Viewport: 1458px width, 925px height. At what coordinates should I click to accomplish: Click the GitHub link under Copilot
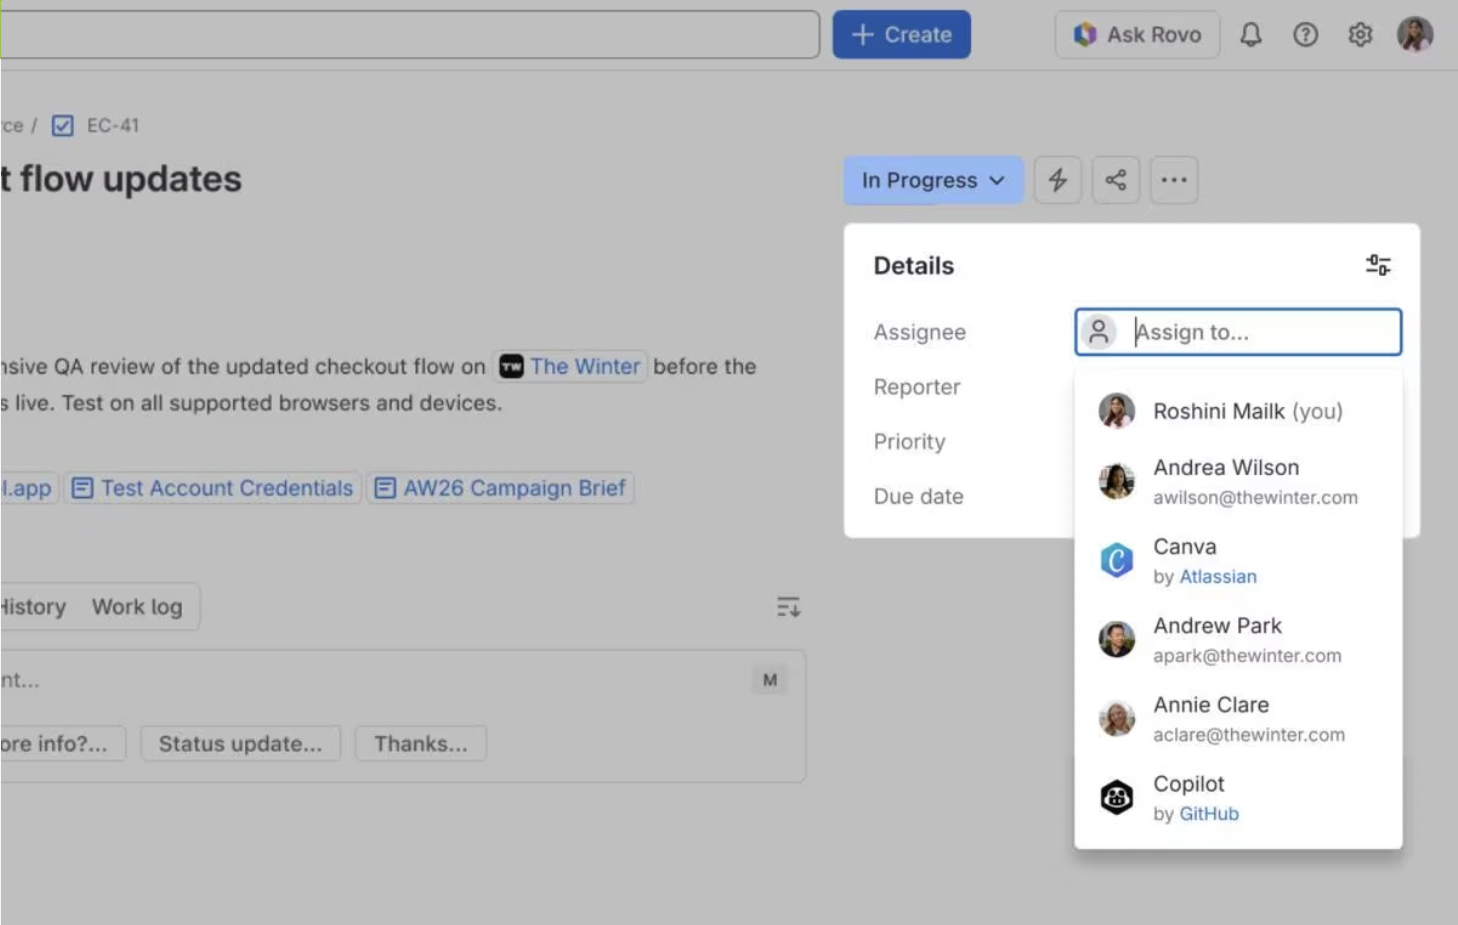click(x=1209, y=814)
